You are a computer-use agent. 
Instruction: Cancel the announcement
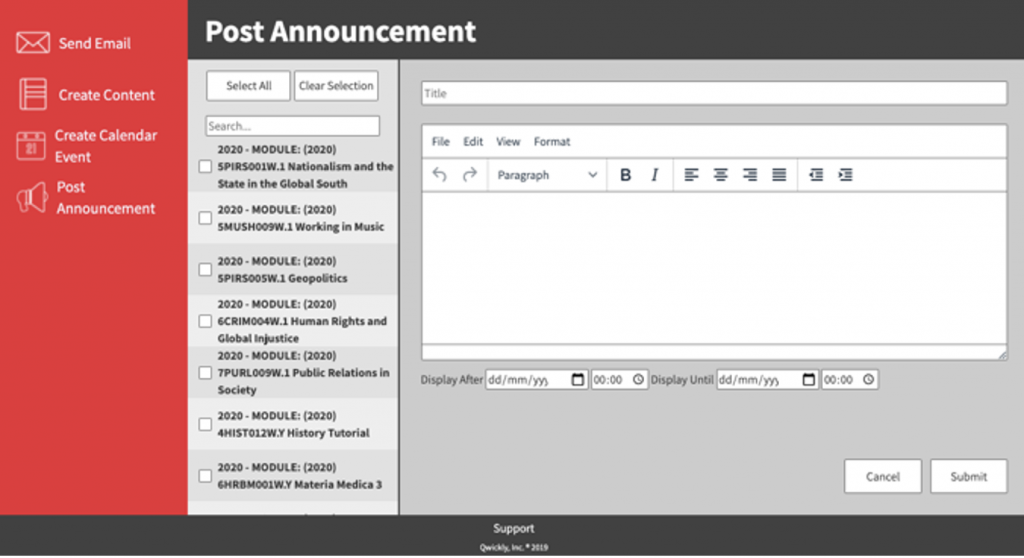882,476
